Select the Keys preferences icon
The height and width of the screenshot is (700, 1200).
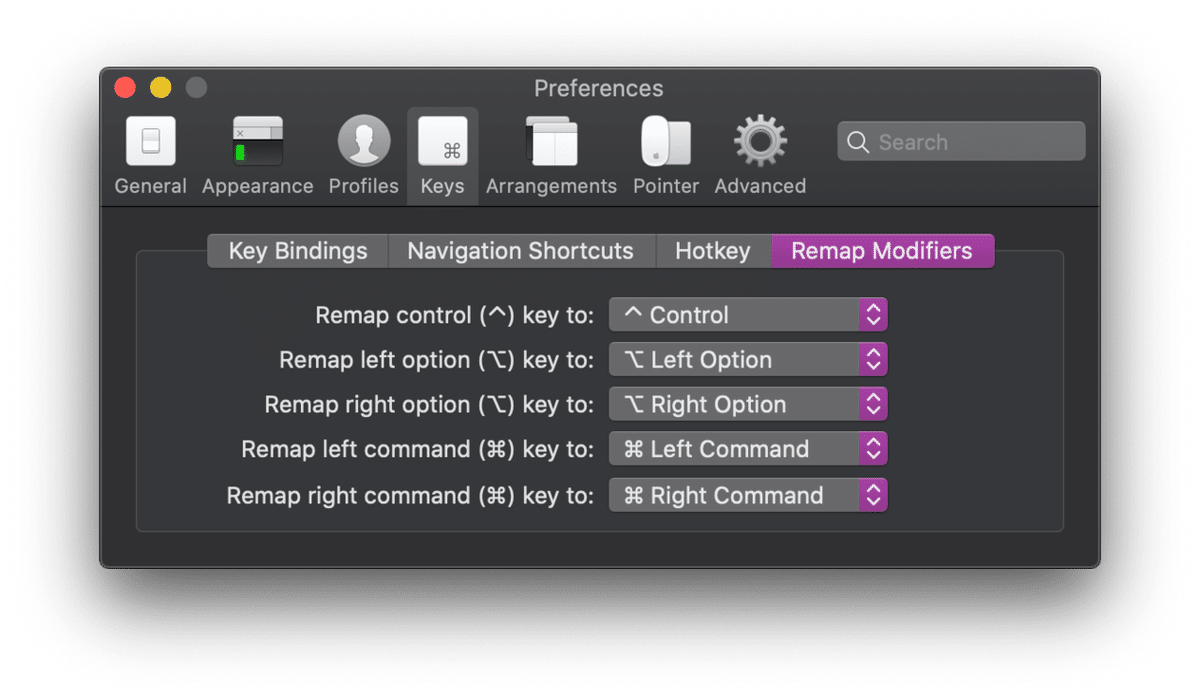442,155
